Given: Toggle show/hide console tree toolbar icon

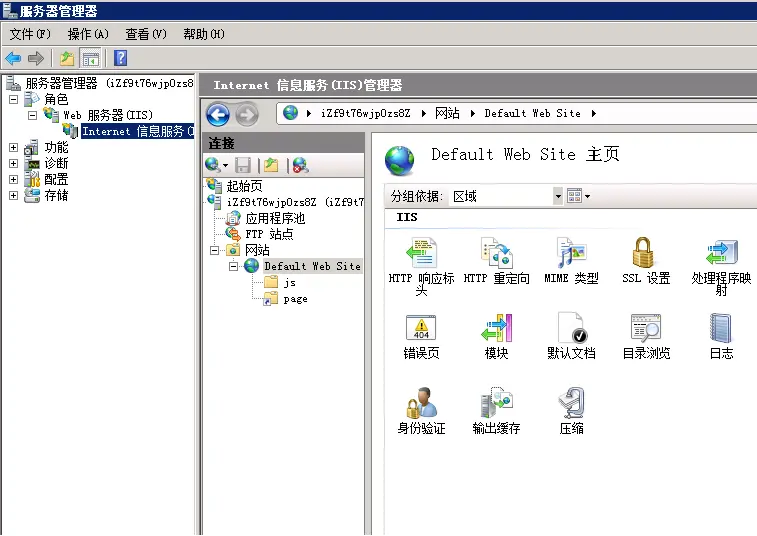Looking at the screenshot, I should [x=91, y=59].
